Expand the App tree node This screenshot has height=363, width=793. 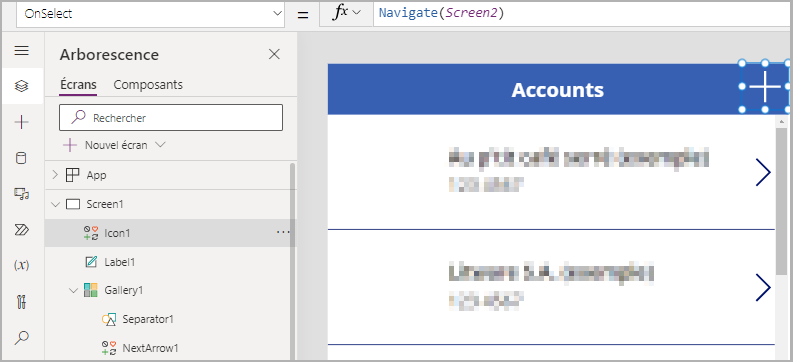(55, 175)
